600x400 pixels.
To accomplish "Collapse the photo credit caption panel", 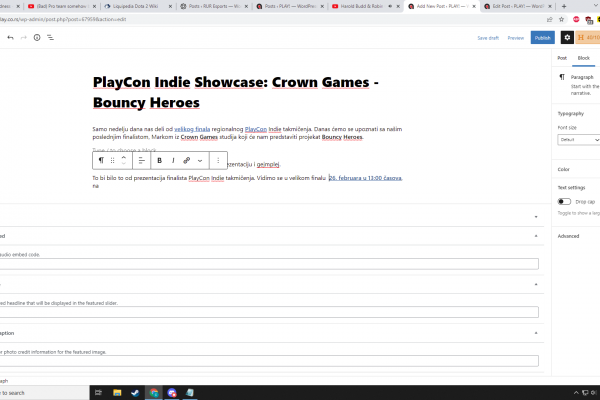I will 536,333.
